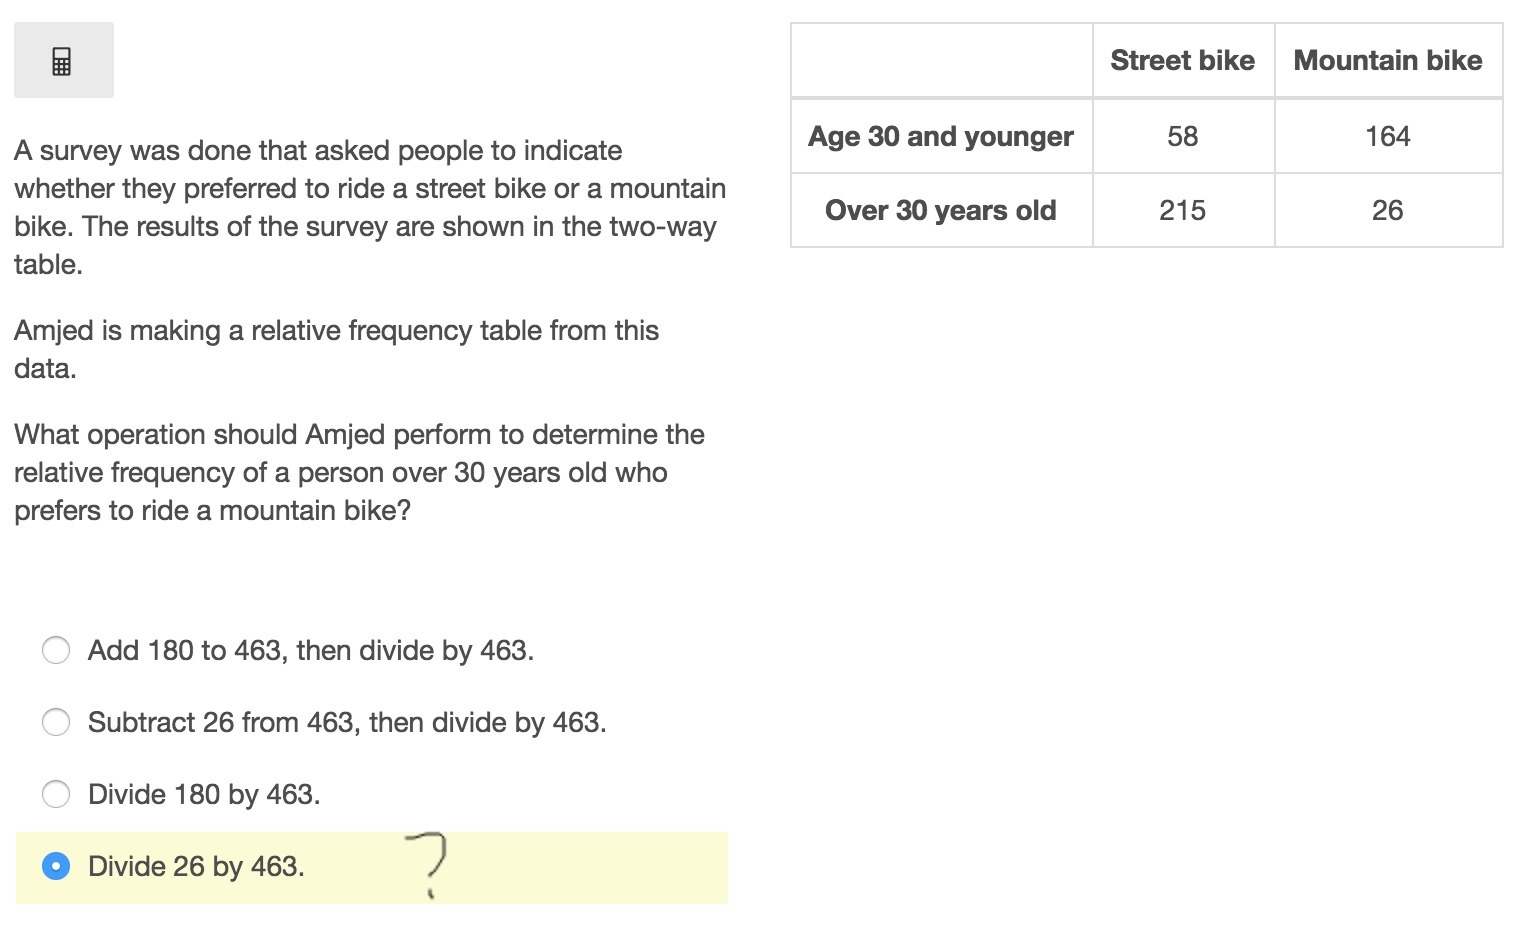Click the Mountain bike column header
Screen dimensions: 1518x926
click(1388, 60)
